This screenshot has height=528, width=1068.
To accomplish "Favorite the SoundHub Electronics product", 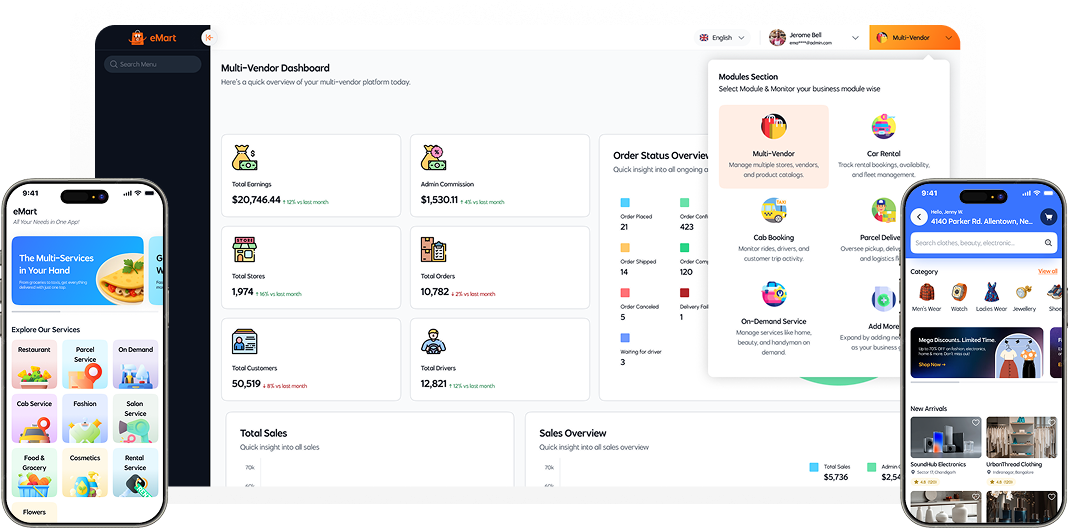I will pos(975,423).
